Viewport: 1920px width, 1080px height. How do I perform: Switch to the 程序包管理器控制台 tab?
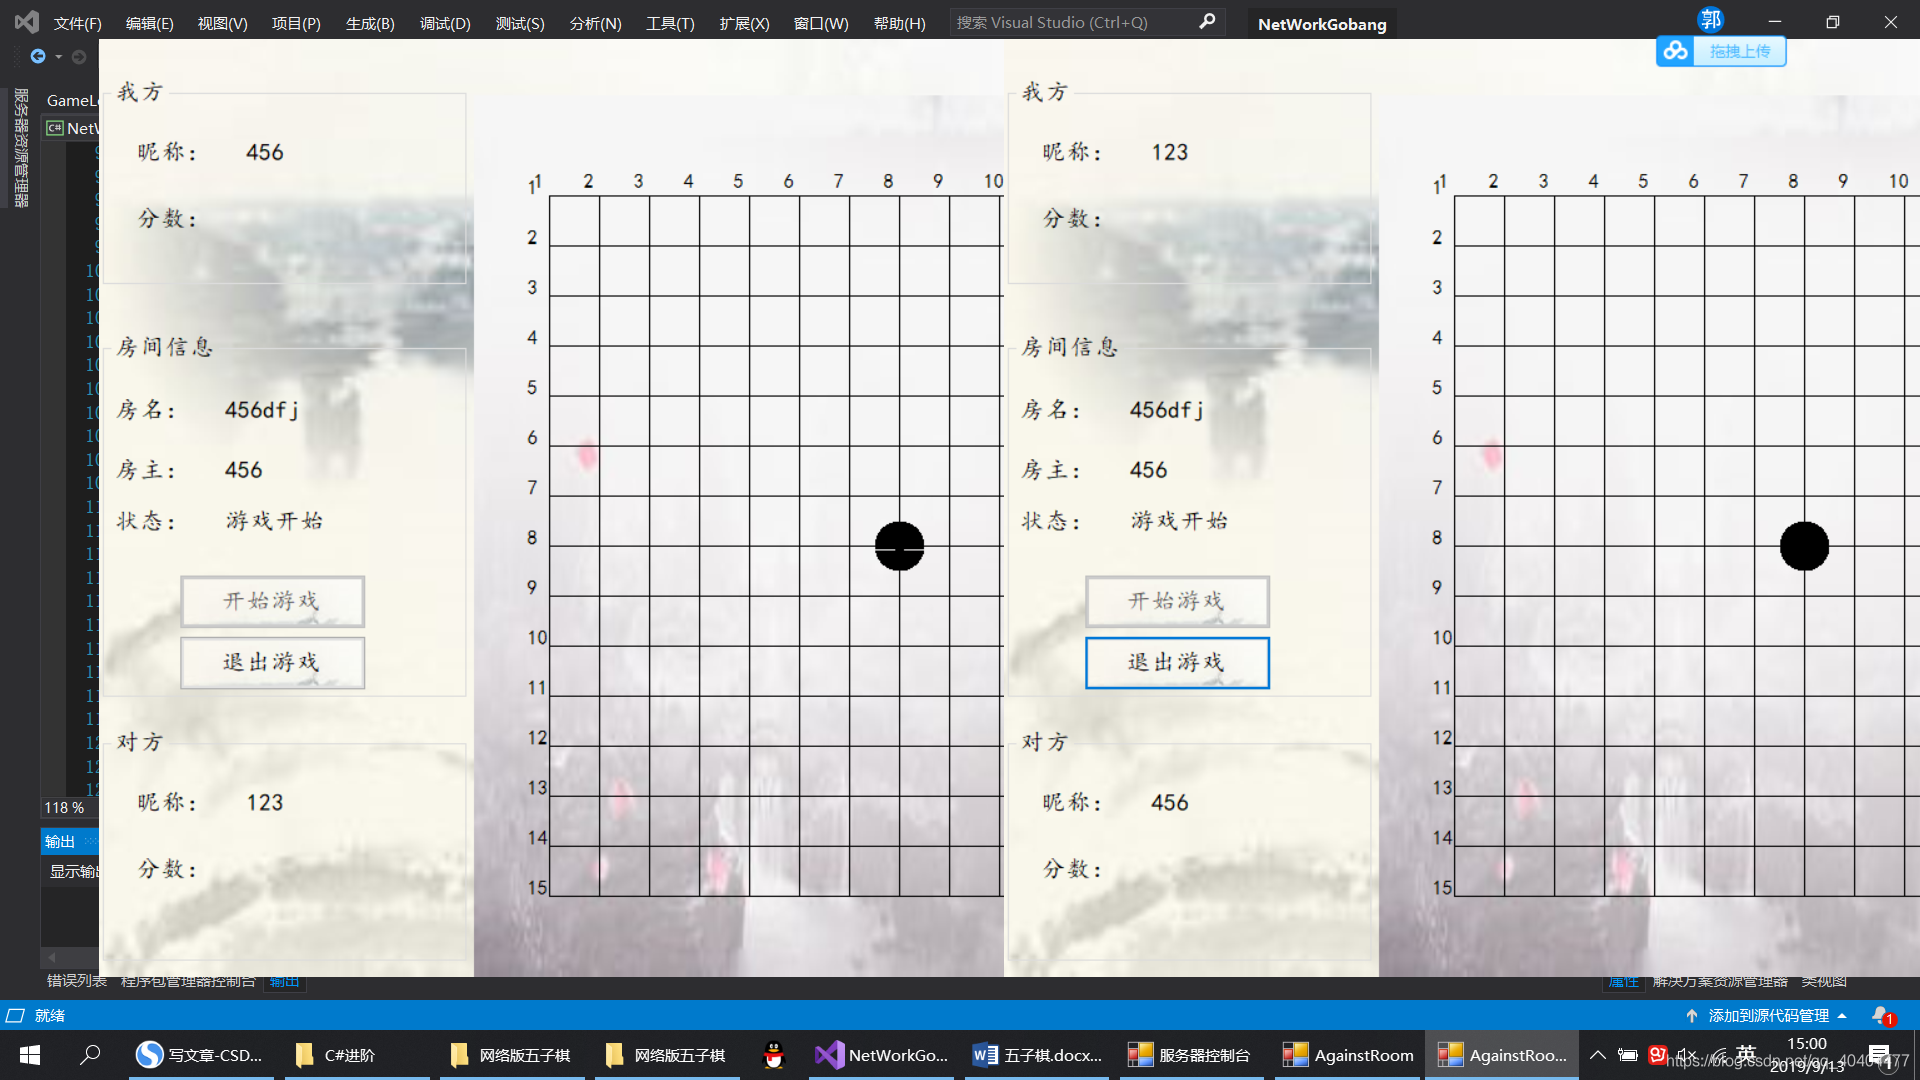pos(188,981)
